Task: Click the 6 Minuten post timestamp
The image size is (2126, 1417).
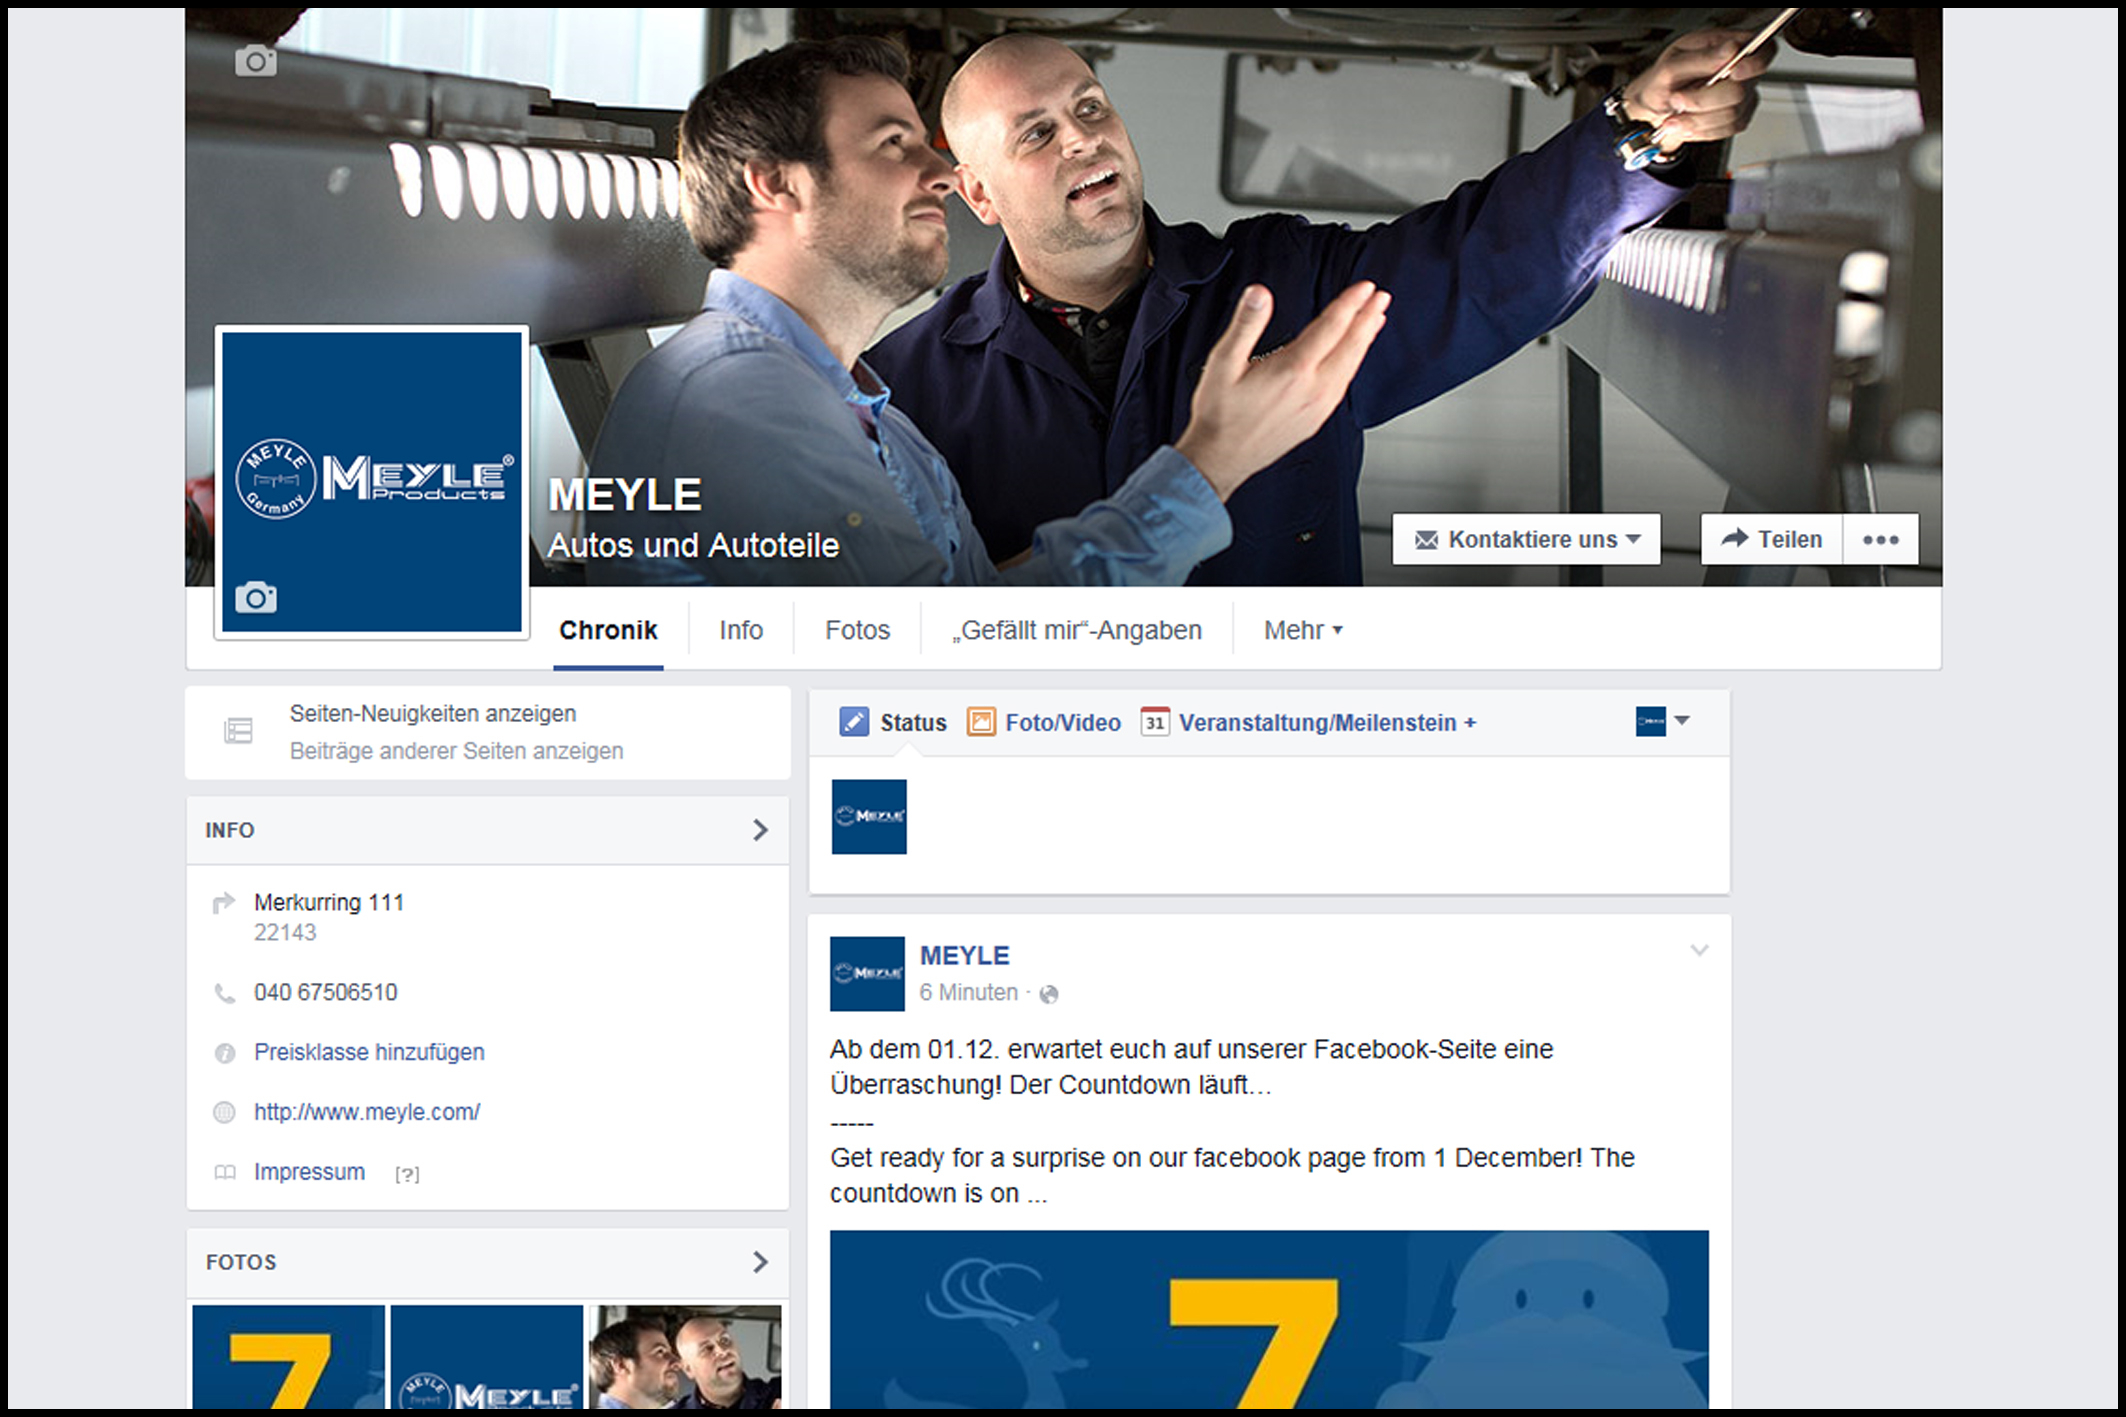Action: [x=968, y=993]
